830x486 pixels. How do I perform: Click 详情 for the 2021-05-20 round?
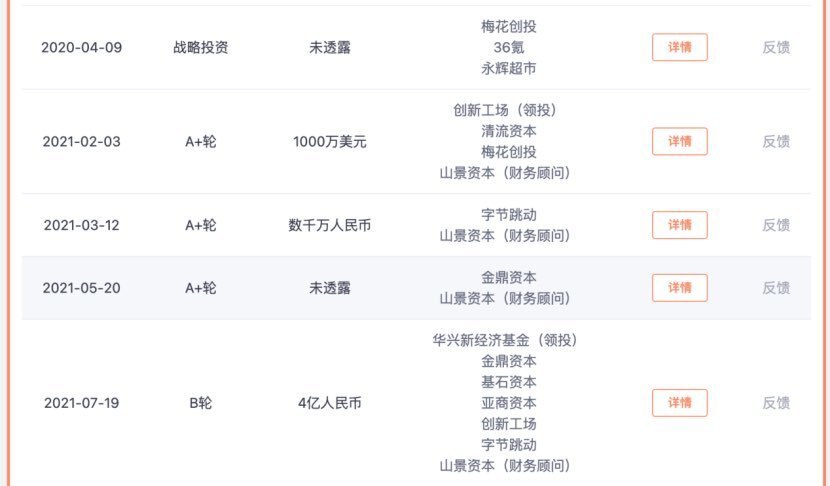(x=679, y=288)
